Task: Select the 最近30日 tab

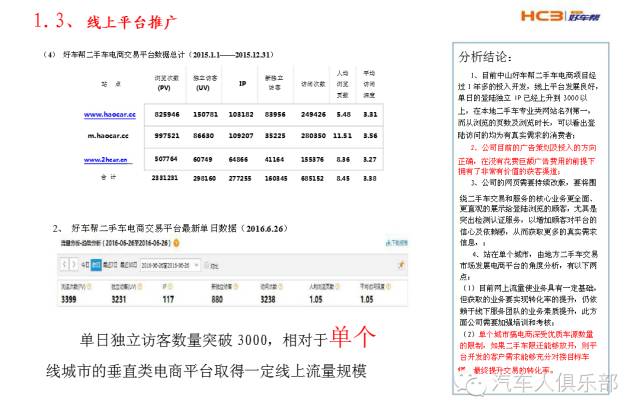Action: 128,265
